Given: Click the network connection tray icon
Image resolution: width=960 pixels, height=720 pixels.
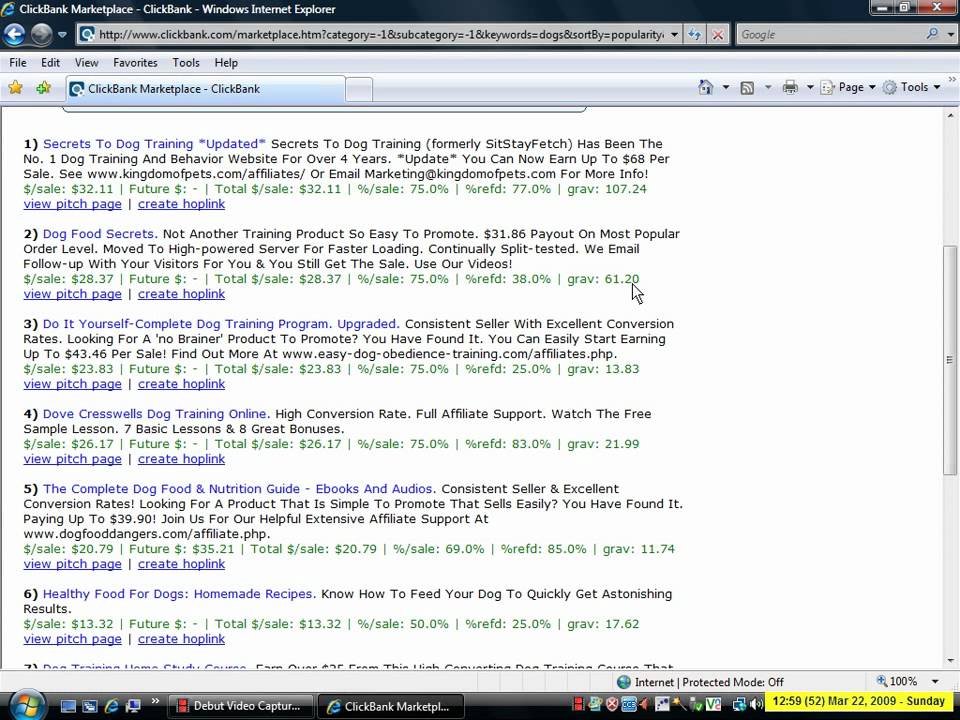Looking at the screenshot, I should coord(740,705).
